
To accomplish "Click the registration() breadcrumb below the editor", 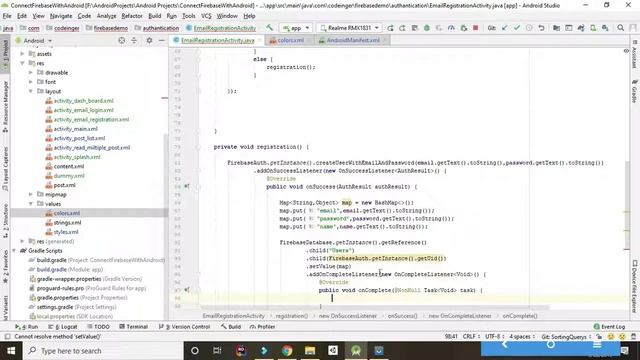I will tap(291, 316).
